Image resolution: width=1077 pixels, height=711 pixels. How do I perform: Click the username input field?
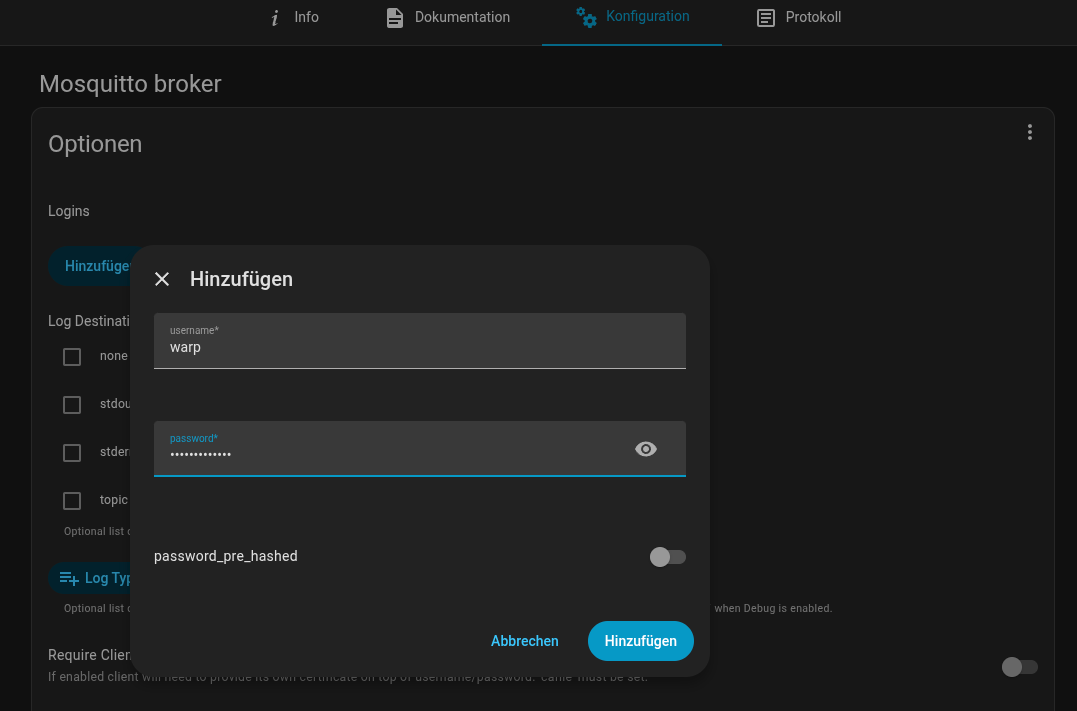click(x=420, y=341)
